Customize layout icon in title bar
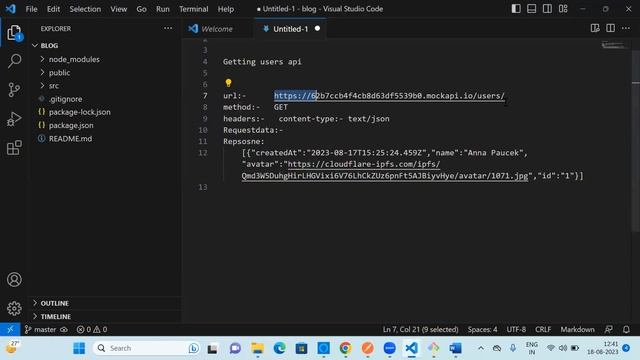640x360 pixels. [x=563, y=9]
